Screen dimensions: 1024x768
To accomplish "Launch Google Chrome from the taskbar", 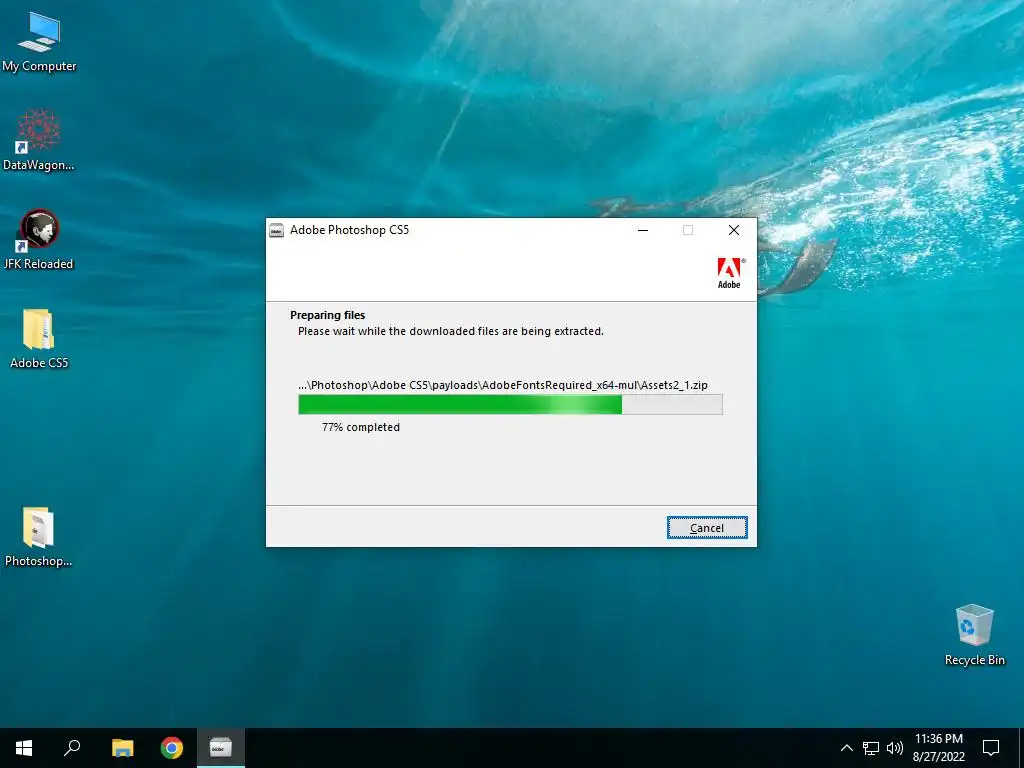I will tap(172, 748).
